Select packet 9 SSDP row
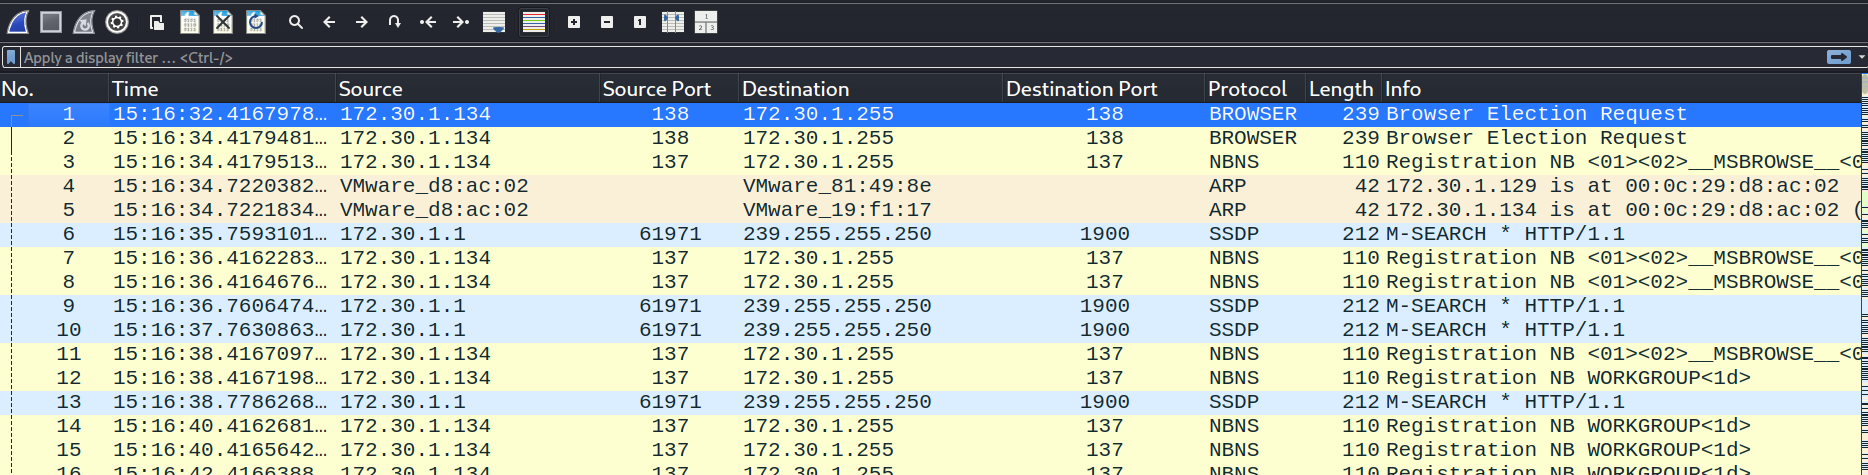Screen dimensions: 1868x475 pos(930,306)
